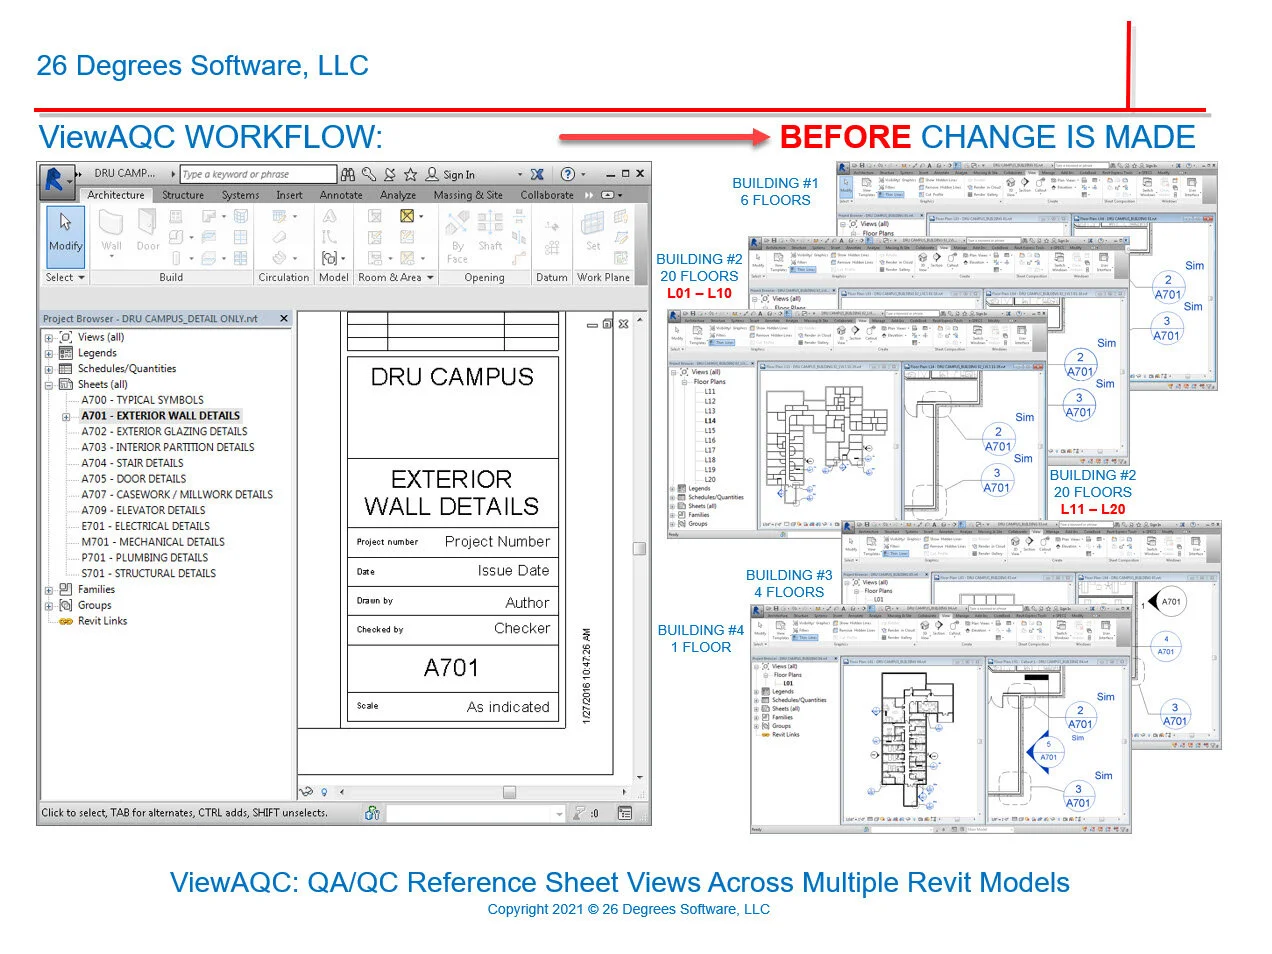Click the keyword search field
Screen dimensions: 1272x954
pyautogui.click(x=258, y=174)
